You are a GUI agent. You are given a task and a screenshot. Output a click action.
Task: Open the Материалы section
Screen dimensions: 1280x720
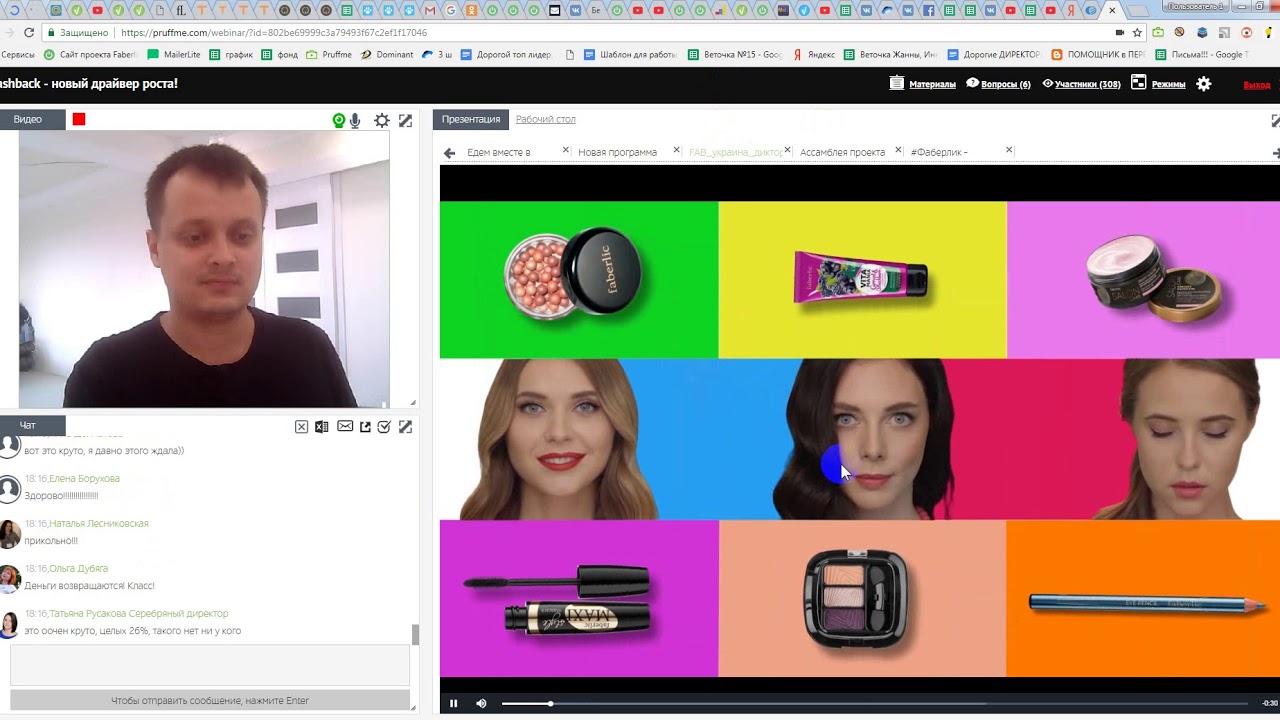[923, 84]
